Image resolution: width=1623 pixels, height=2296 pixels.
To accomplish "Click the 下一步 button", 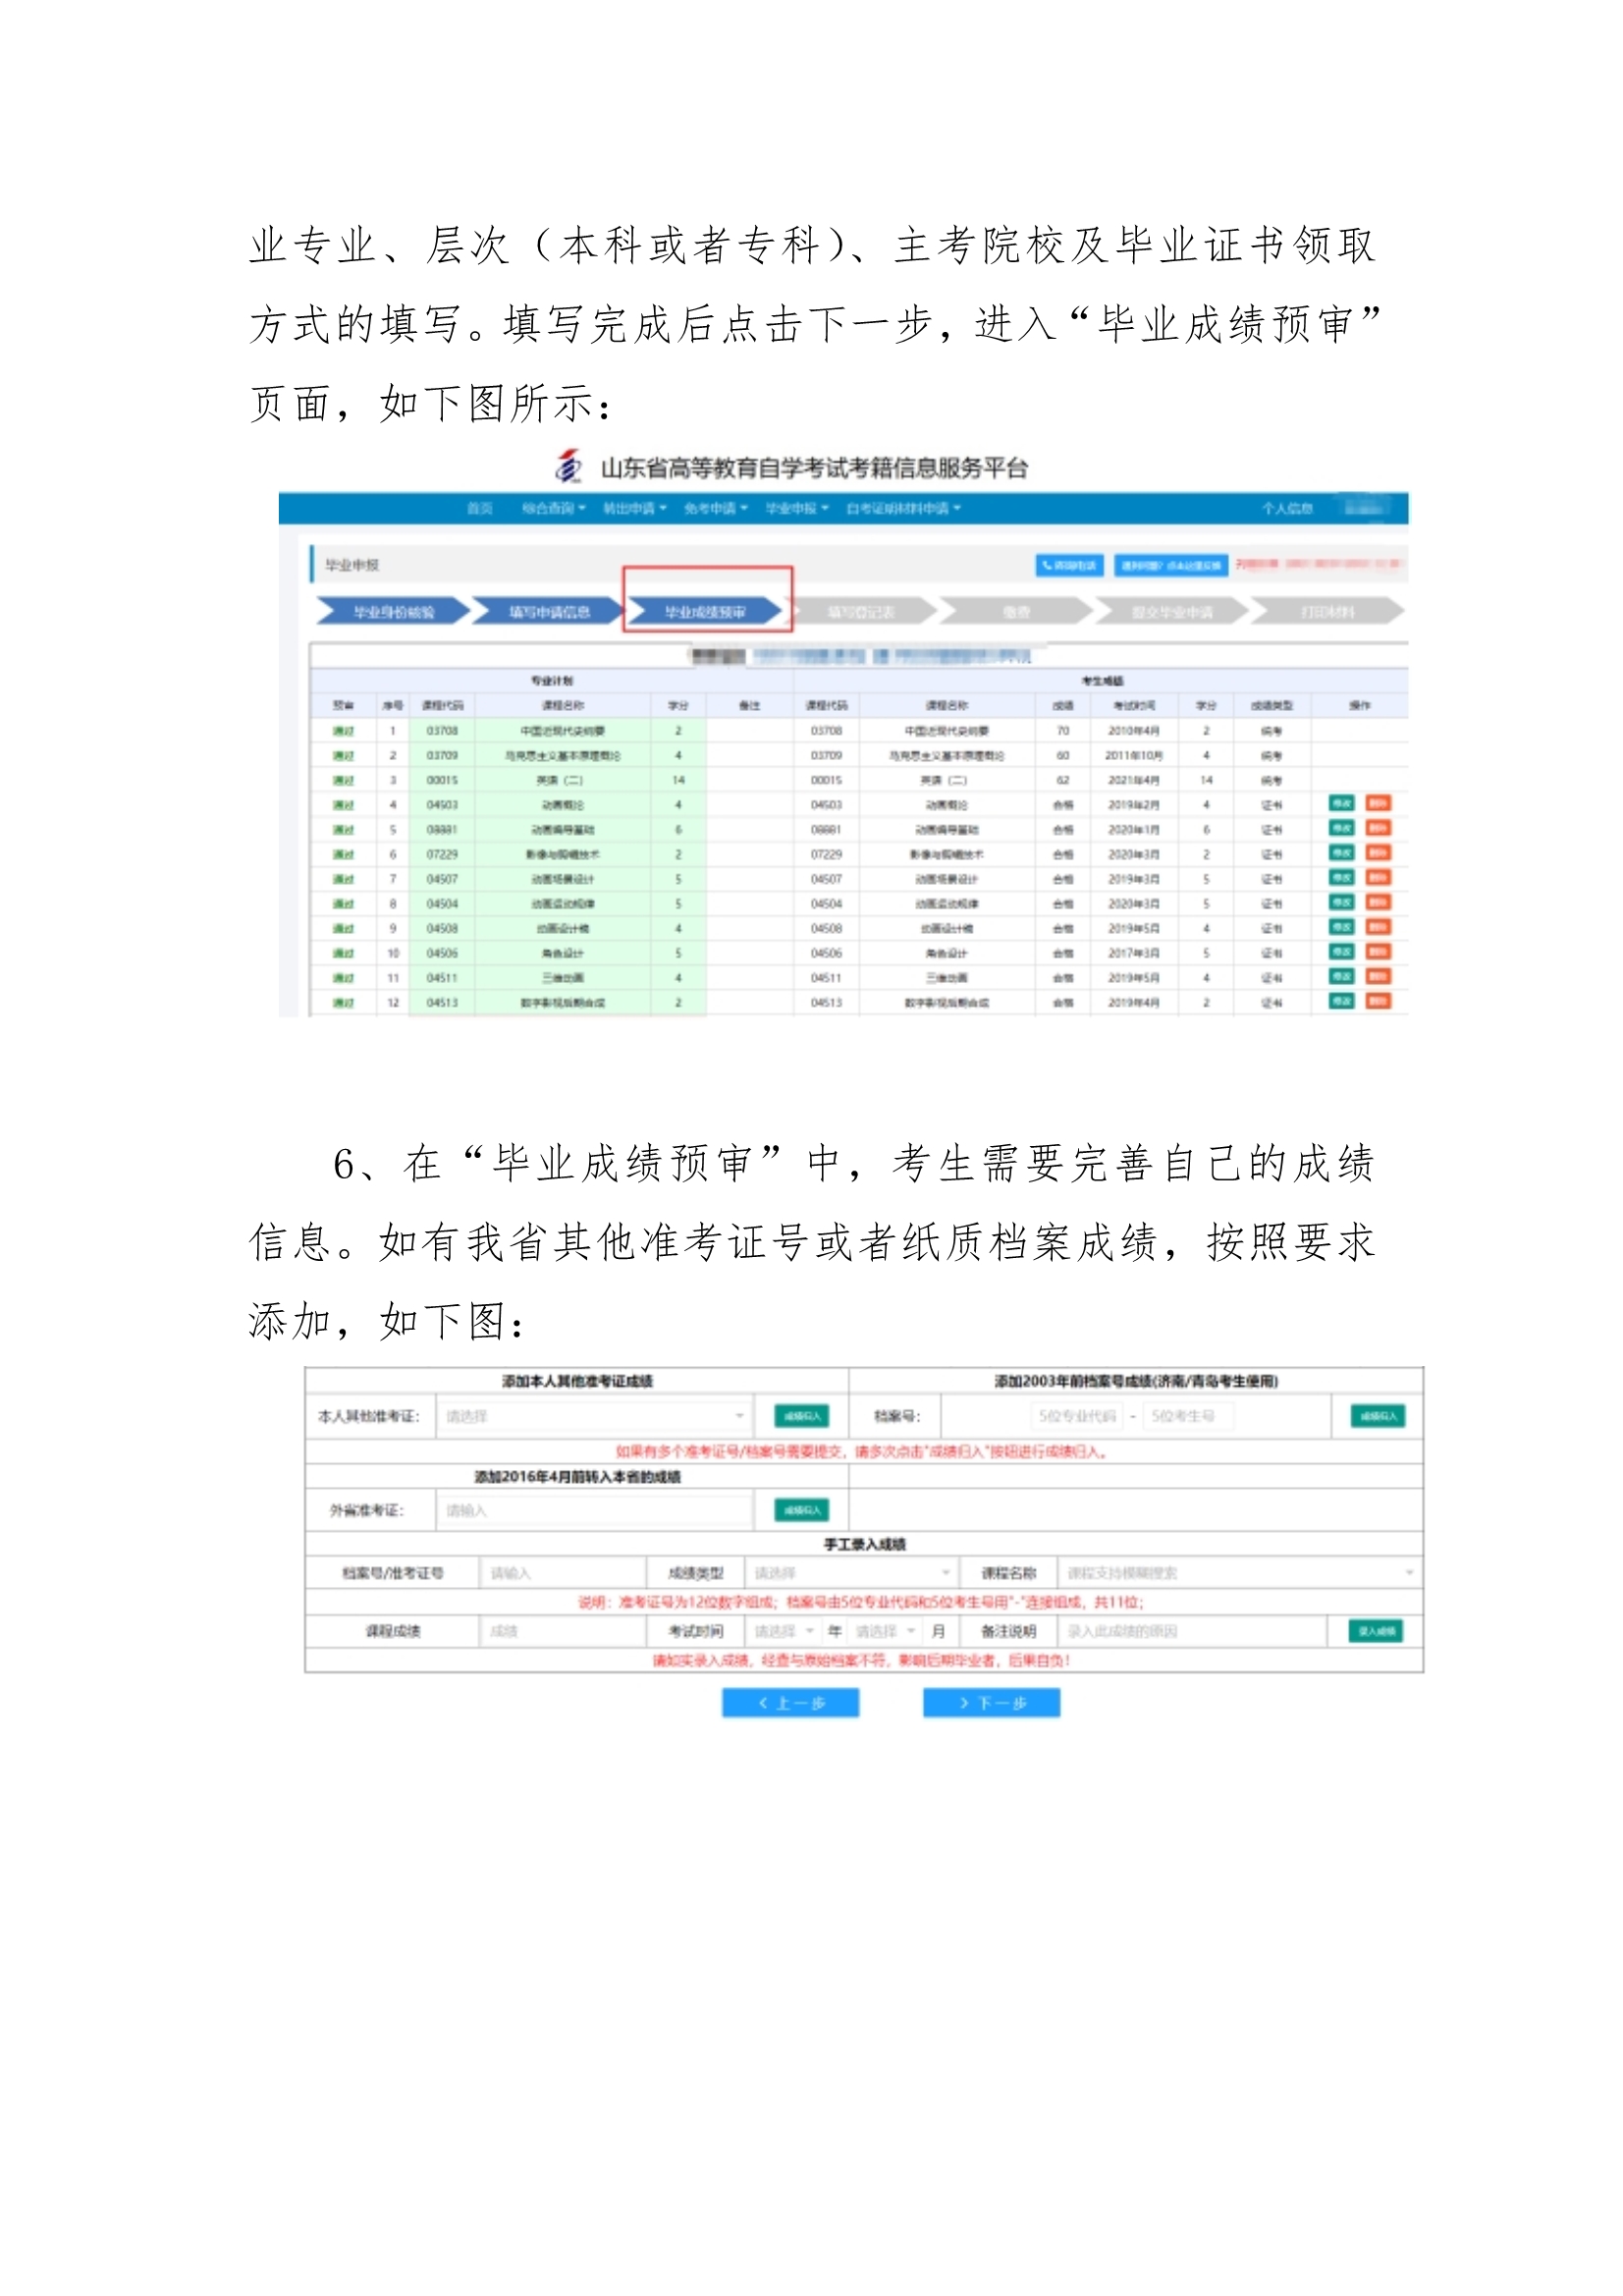I will 991,1703.
